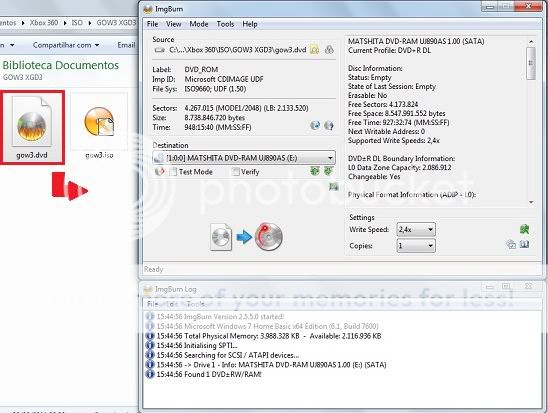Click the breadcrumb arrow before ISO
This screenshot has width=548, height=413.
point(65,23)
